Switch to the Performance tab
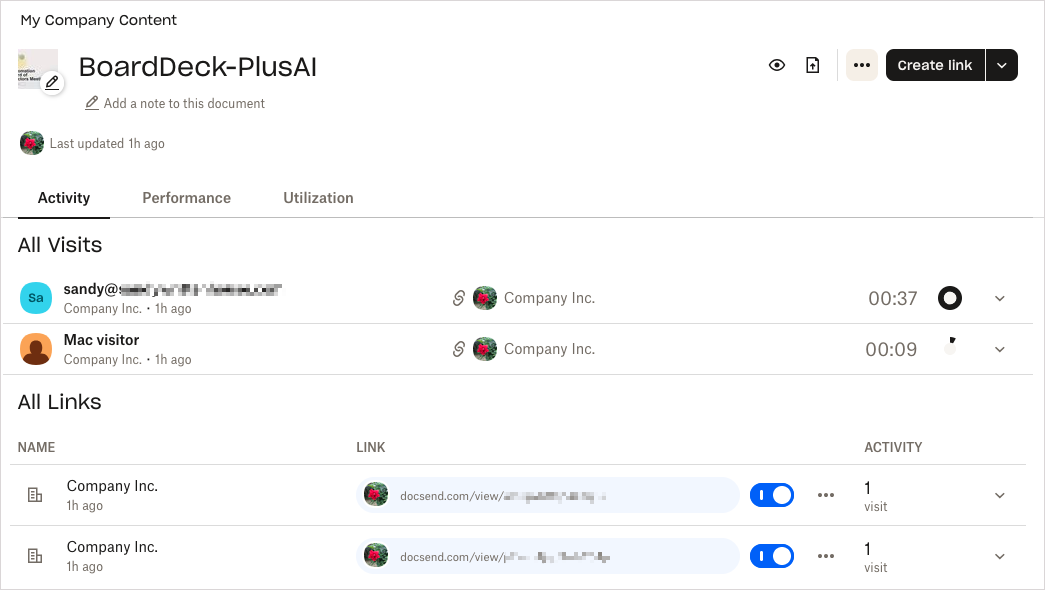Screen dimensions: 1045x590 [x=186, y=198]
